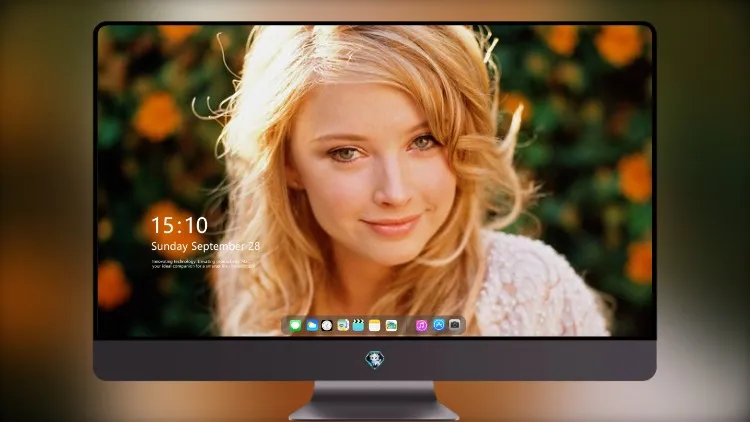Open the pink Music app in dock
Viewport: 750px width, 422px height.
tap(421, 326)
